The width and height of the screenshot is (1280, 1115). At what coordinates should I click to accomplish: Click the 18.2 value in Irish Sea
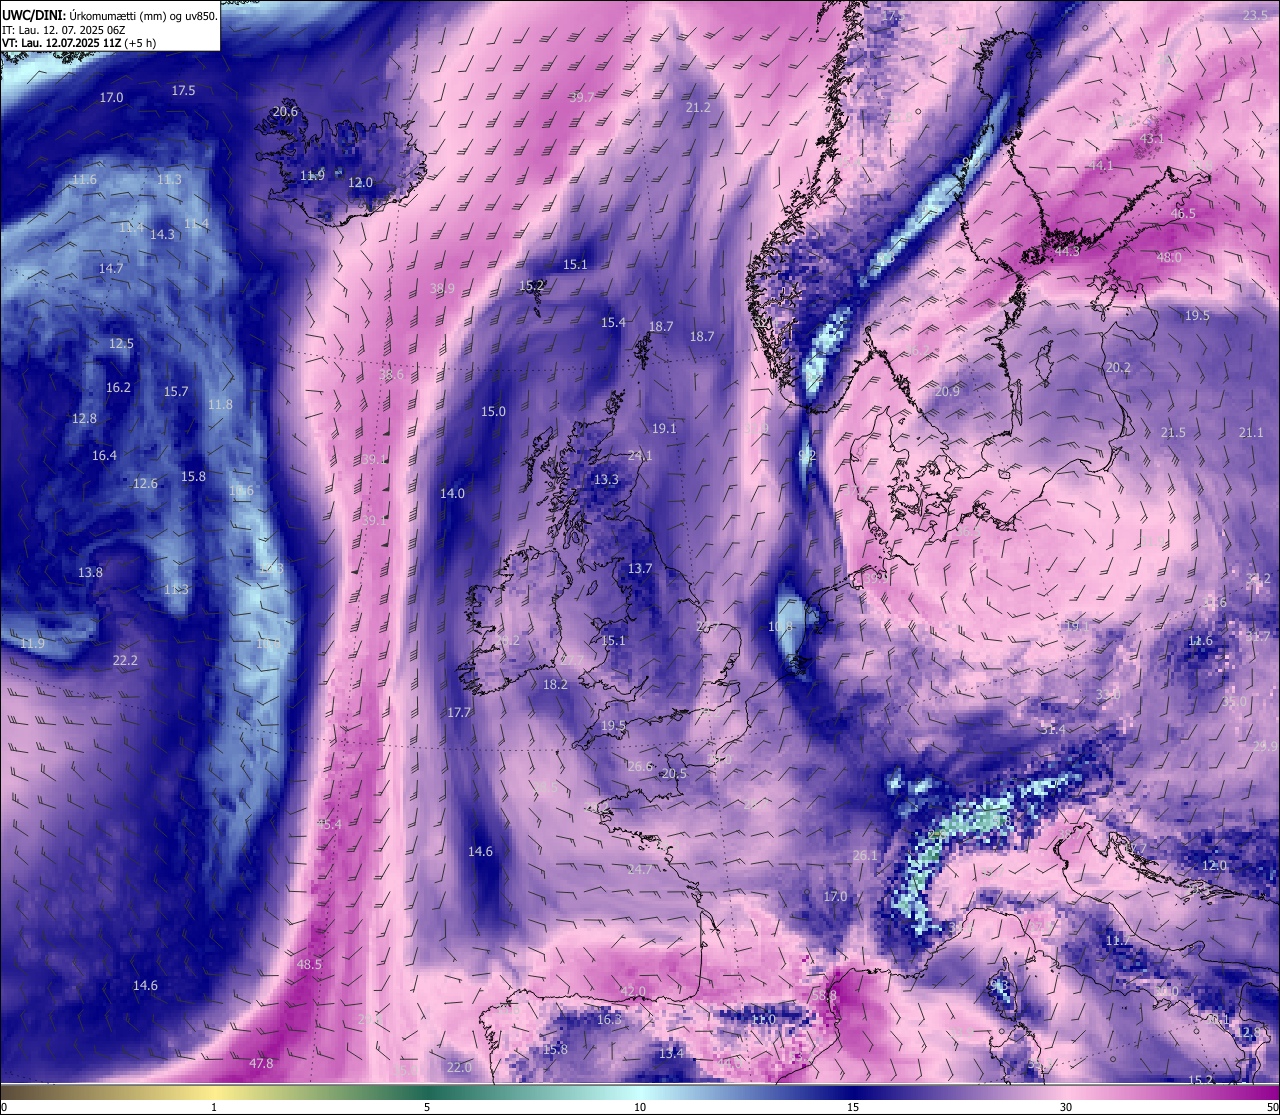coord(555,685)
